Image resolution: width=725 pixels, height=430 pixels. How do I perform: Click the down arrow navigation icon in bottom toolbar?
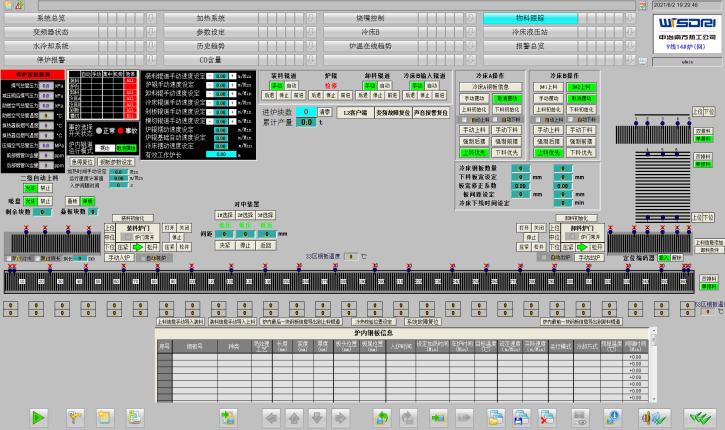tap(317, 418)
